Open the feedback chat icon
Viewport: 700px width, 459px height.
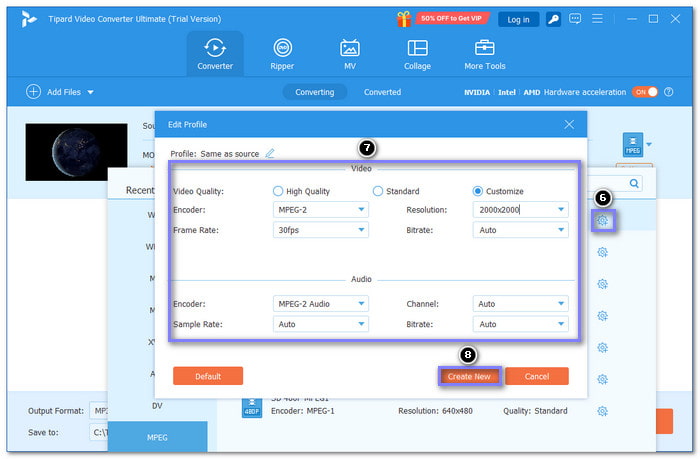(x=575, y=19)
